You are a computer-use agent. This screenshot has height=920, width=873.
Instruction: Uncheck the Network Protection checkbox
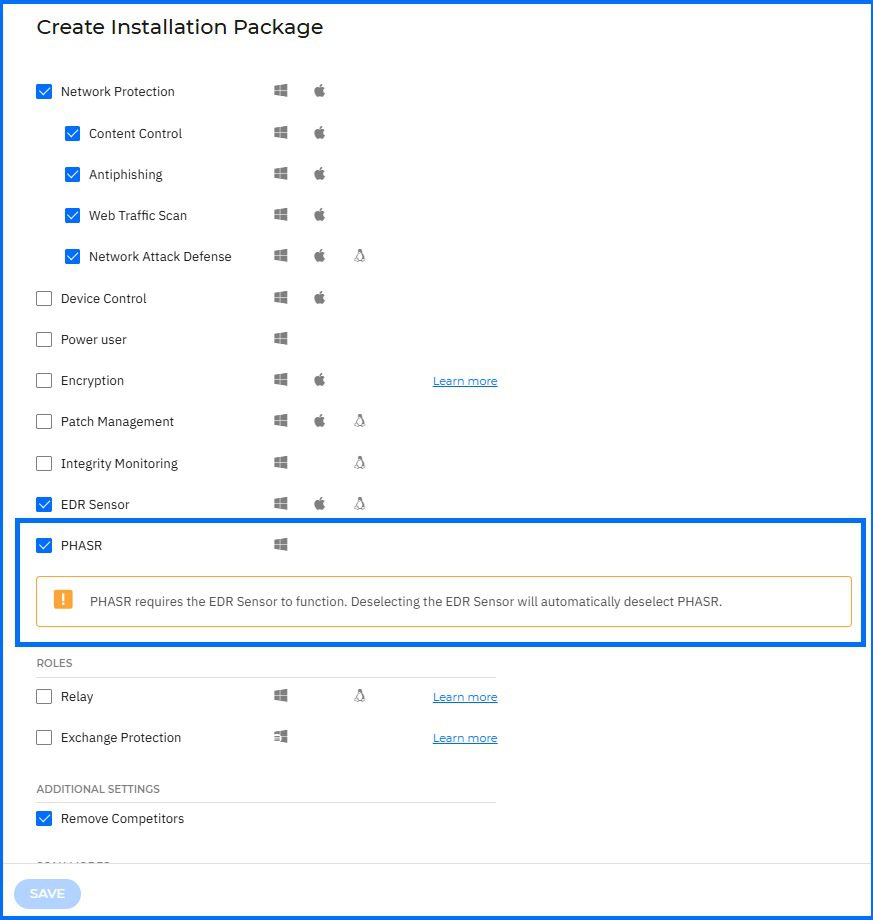[x=44, y=92]
